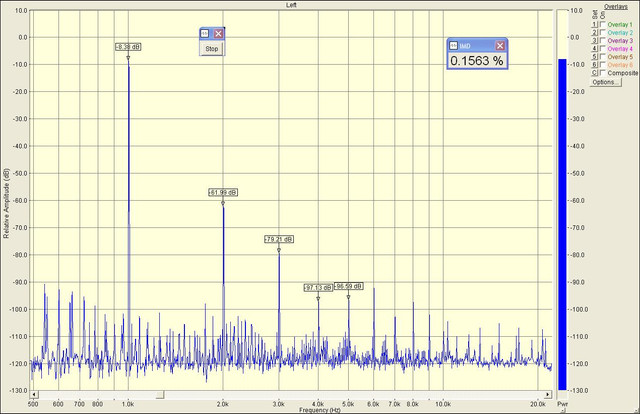
Task: Close the IMD readout window
Action: click(x=500, y=46)
